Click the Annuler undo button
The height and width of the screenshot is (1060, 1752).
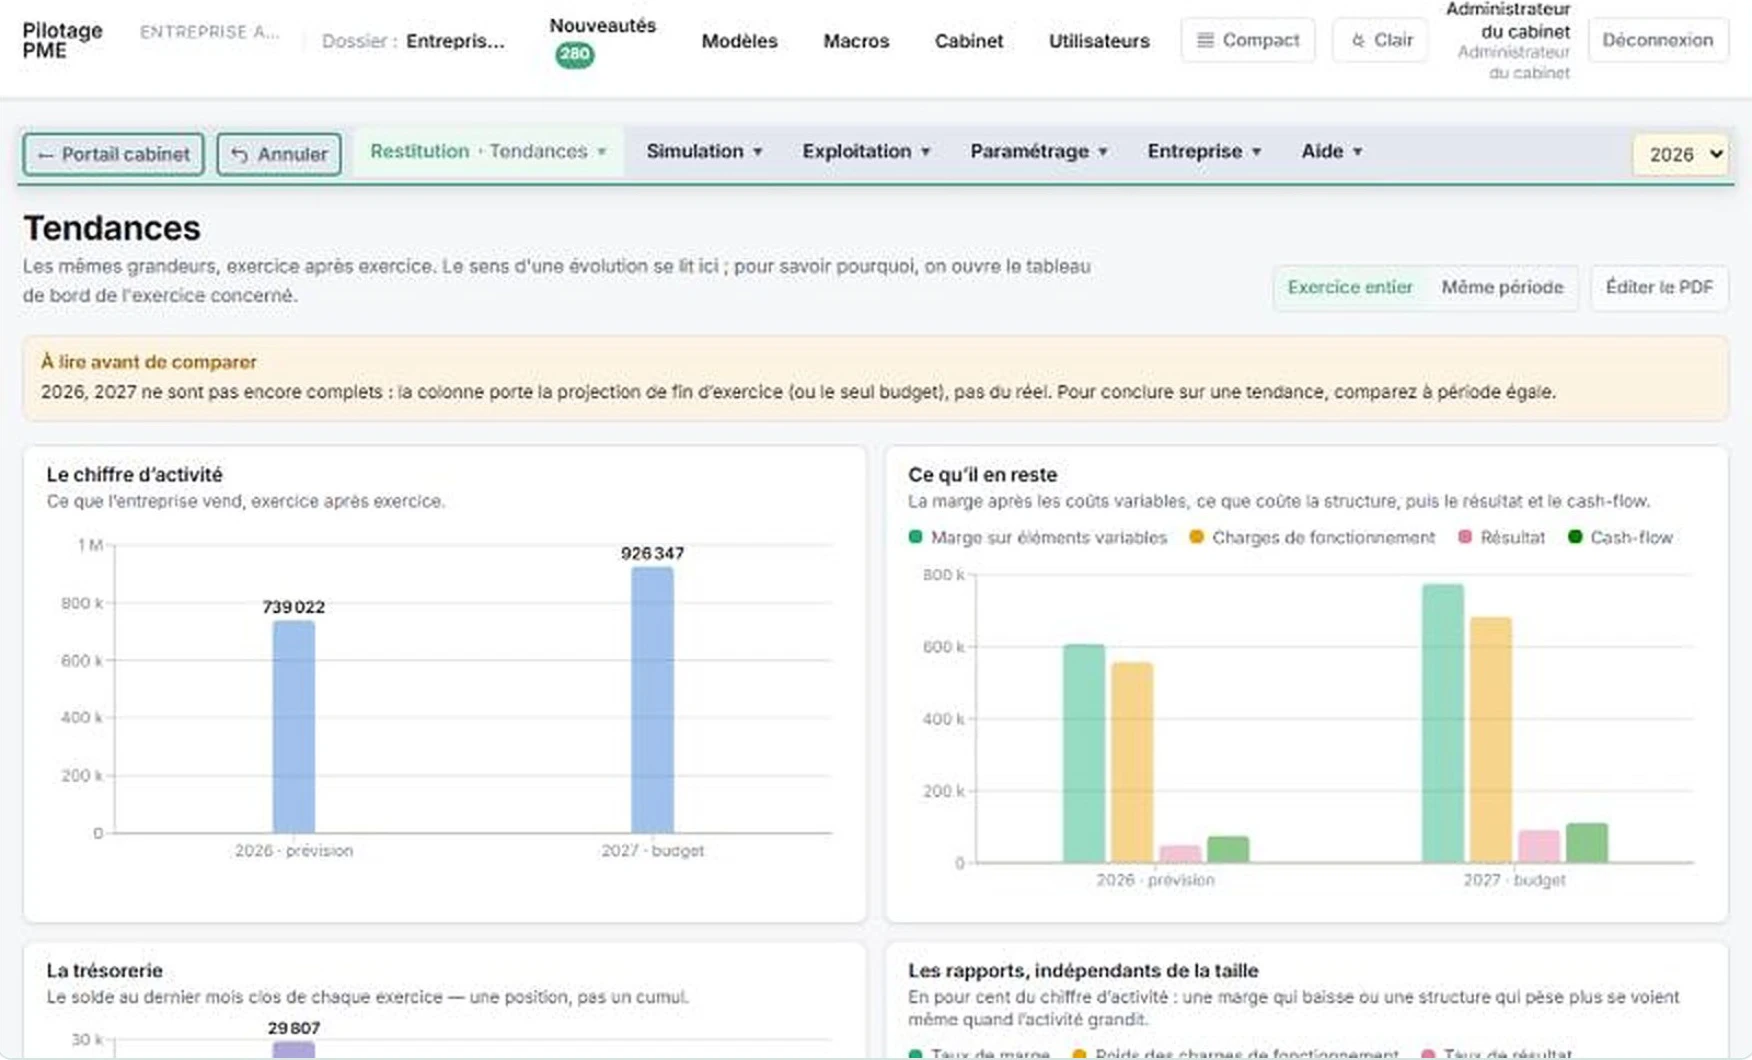(279, 154)
